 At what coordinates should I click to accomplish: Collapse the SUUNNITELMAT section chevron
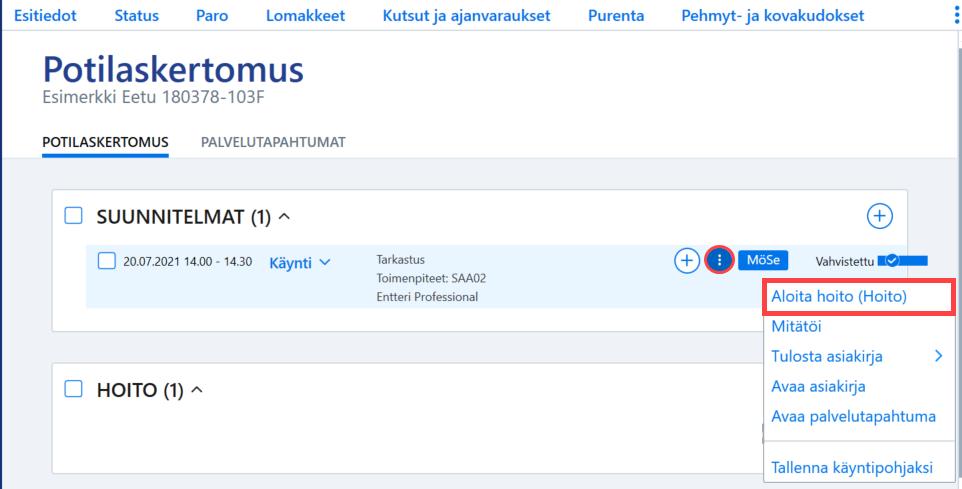[x=285, y=216]
